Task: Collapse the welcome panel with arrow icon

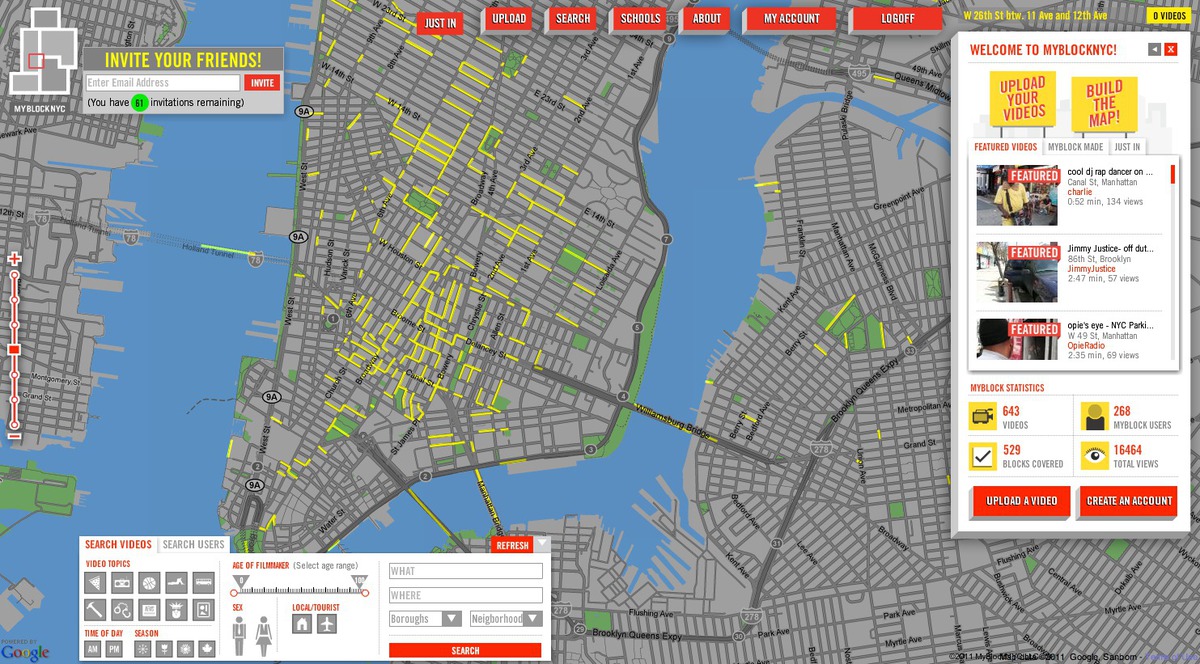Action: [1154, 49]
